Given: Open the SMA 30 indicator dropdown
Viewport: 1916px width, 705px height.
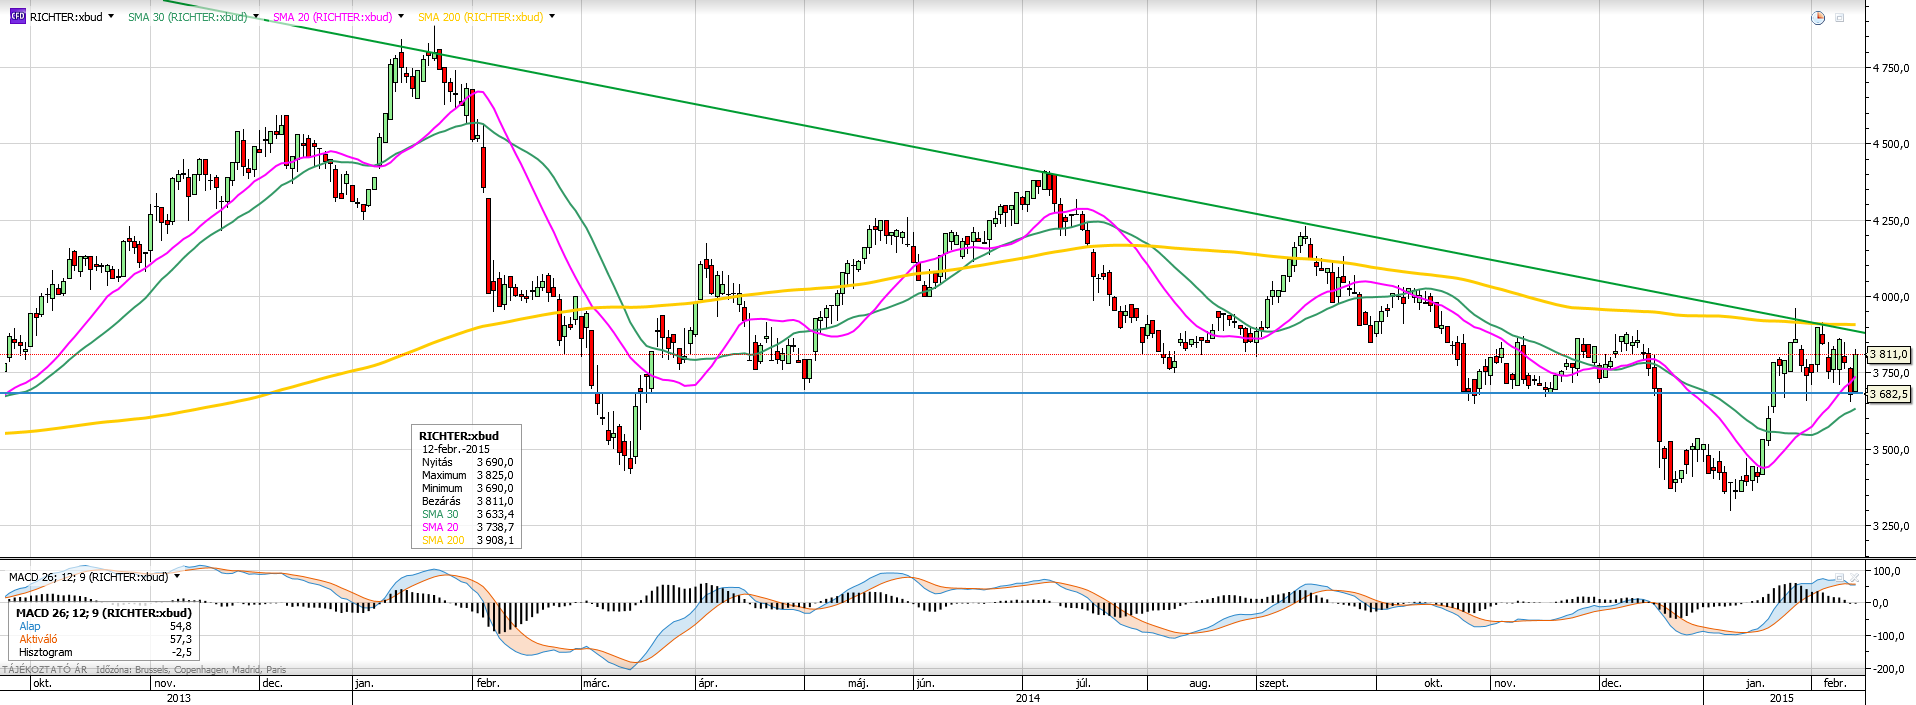Looking at the screenshot, I should [x=256, y=17].
